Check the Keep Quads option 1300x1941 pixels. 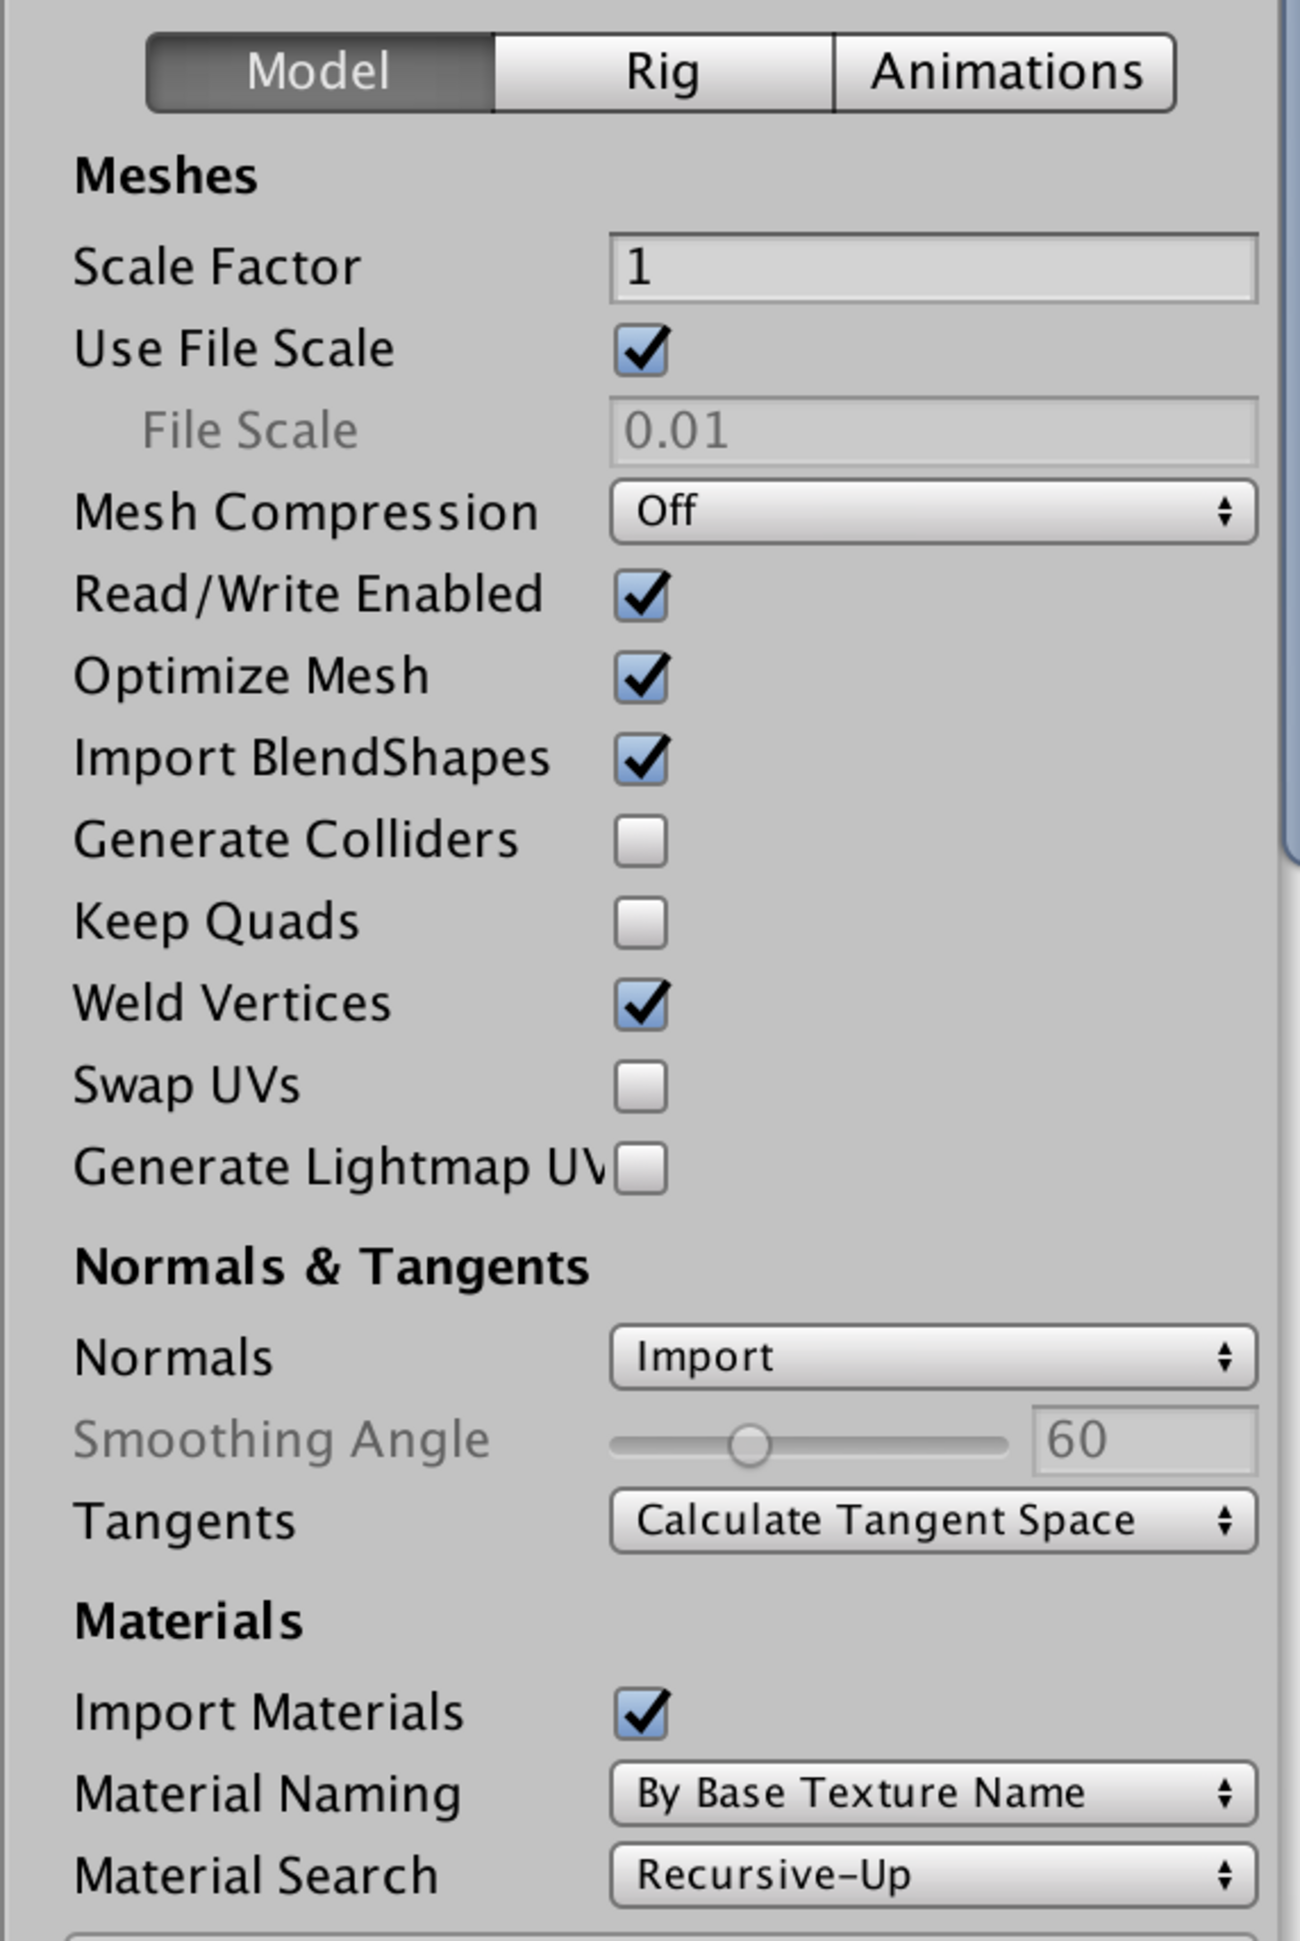pyautogui.click(x=641, y=922)
